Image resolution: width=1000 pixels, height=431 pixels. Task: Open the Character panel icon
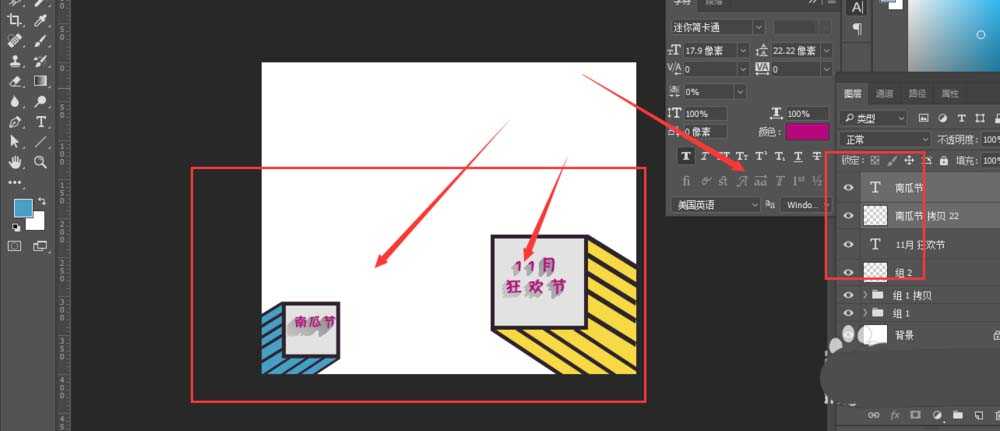tap(857, 8)
